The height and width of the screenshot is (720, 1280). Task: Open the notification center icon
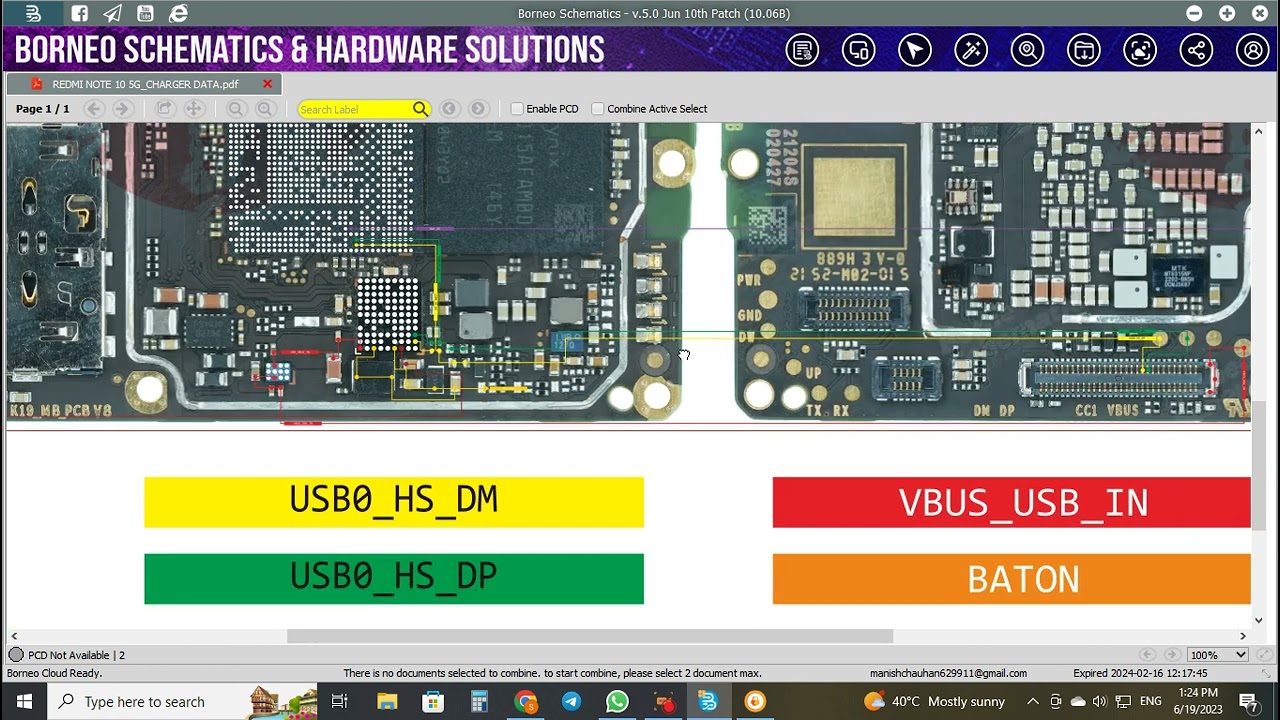[x=1249, y=702]
